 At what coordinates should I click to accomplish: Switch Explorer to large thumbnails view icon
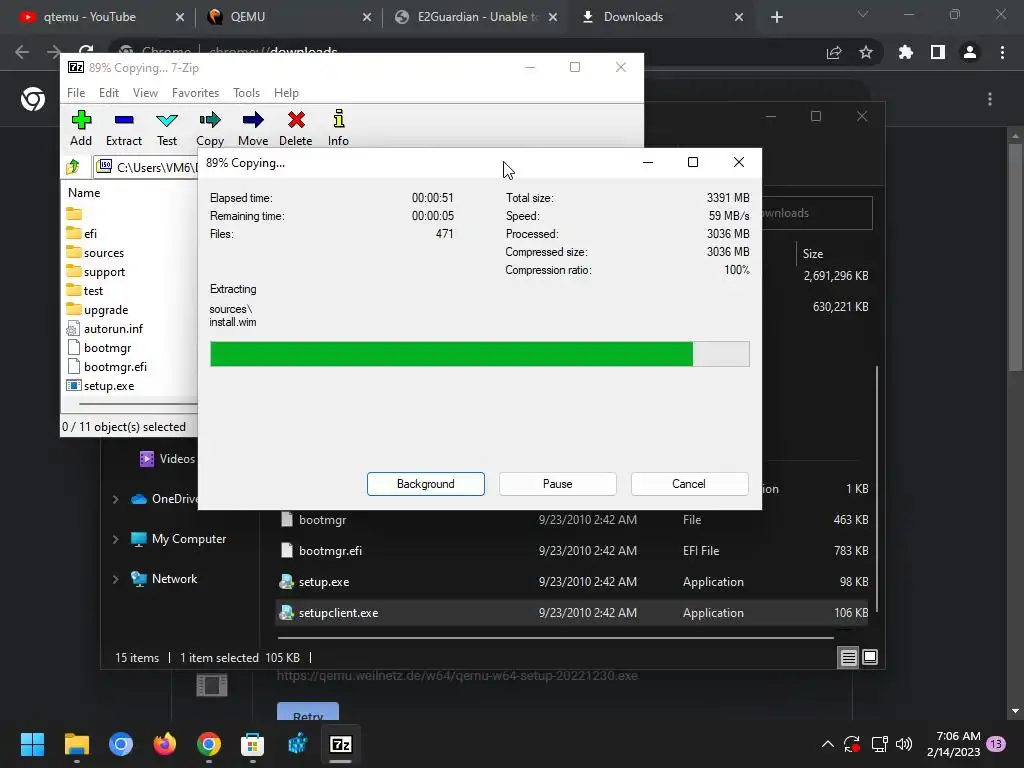[x=870, y=657]
